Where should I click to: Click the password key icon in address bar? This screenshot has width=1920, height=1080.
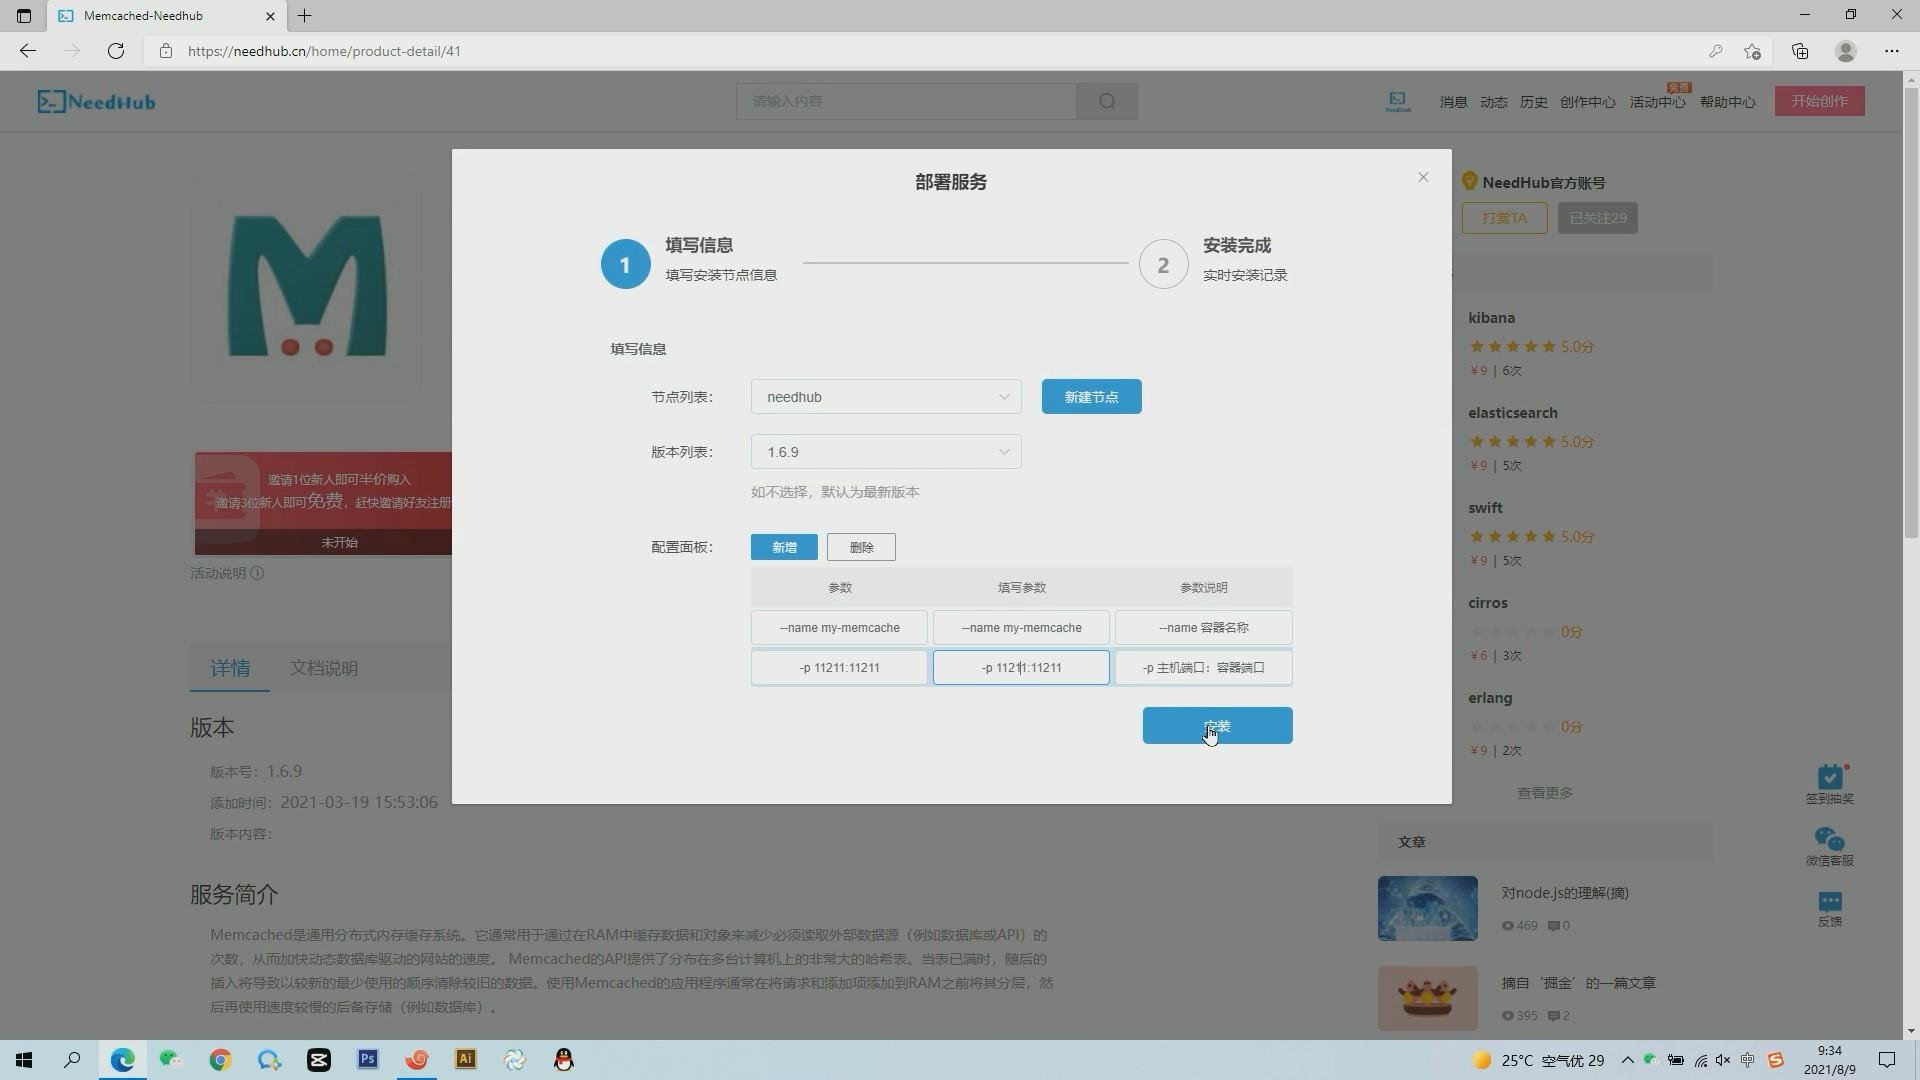[1716, 51]
